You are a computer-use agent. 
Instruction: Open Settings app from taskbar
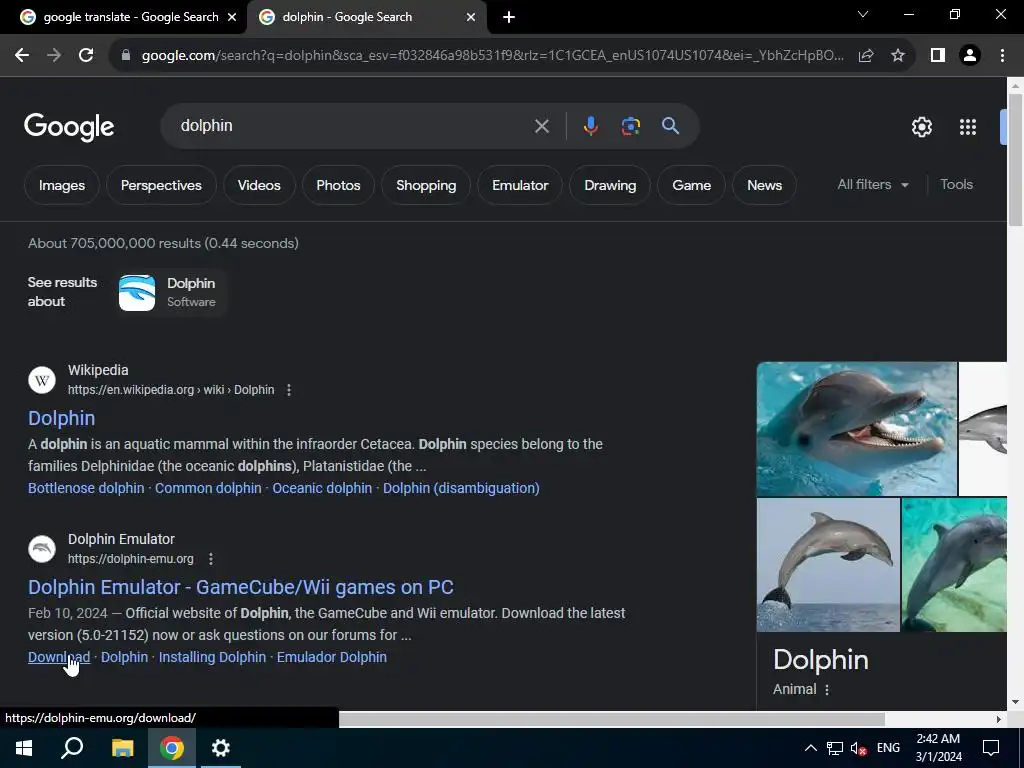(221, 748)
